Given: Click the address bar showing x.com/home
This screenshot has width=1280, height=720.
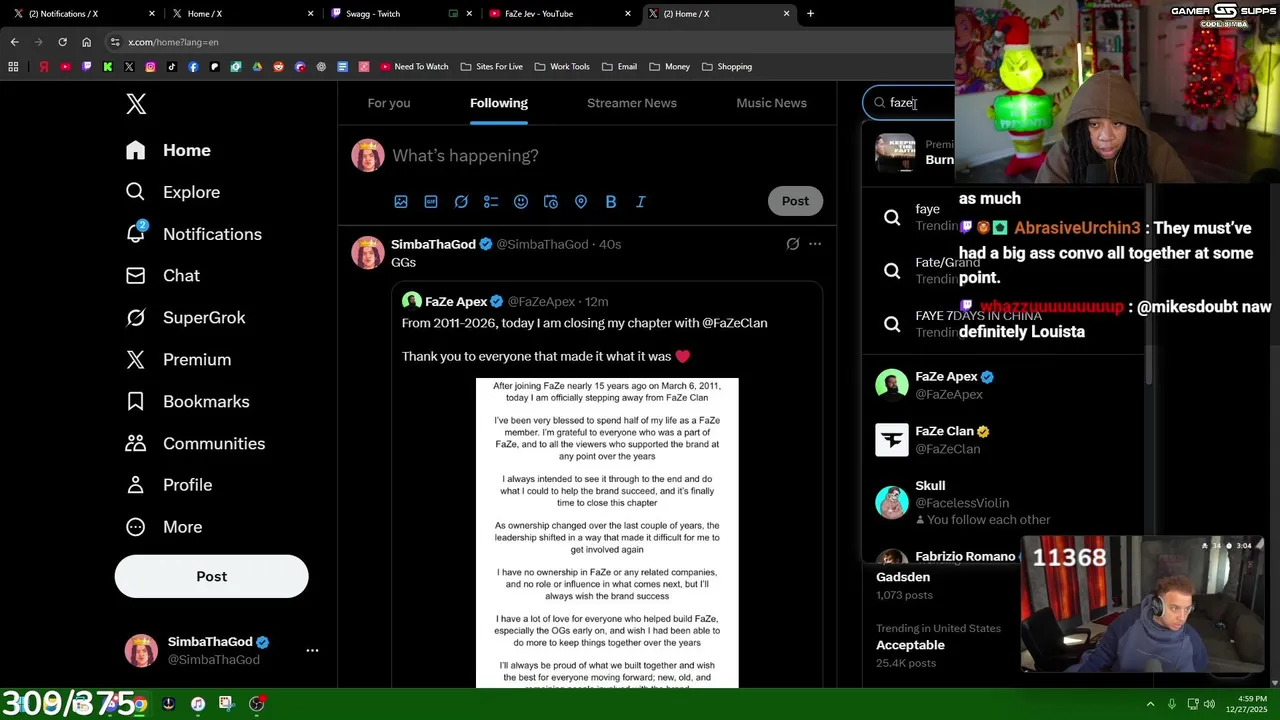Looking at the screenshot, I should (530, 42).
